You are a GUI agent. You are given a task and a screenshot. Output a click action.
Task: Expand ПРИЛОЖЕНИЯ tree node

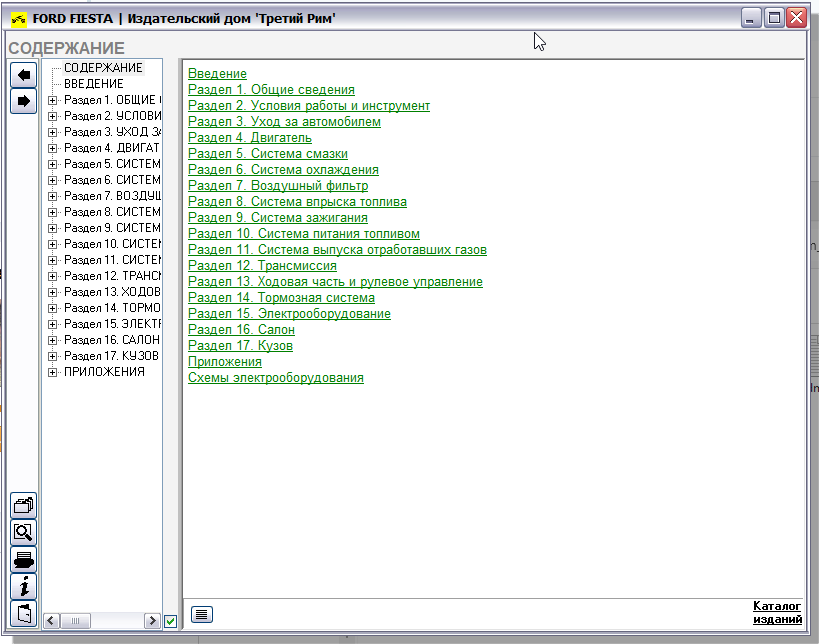[52, 372]
